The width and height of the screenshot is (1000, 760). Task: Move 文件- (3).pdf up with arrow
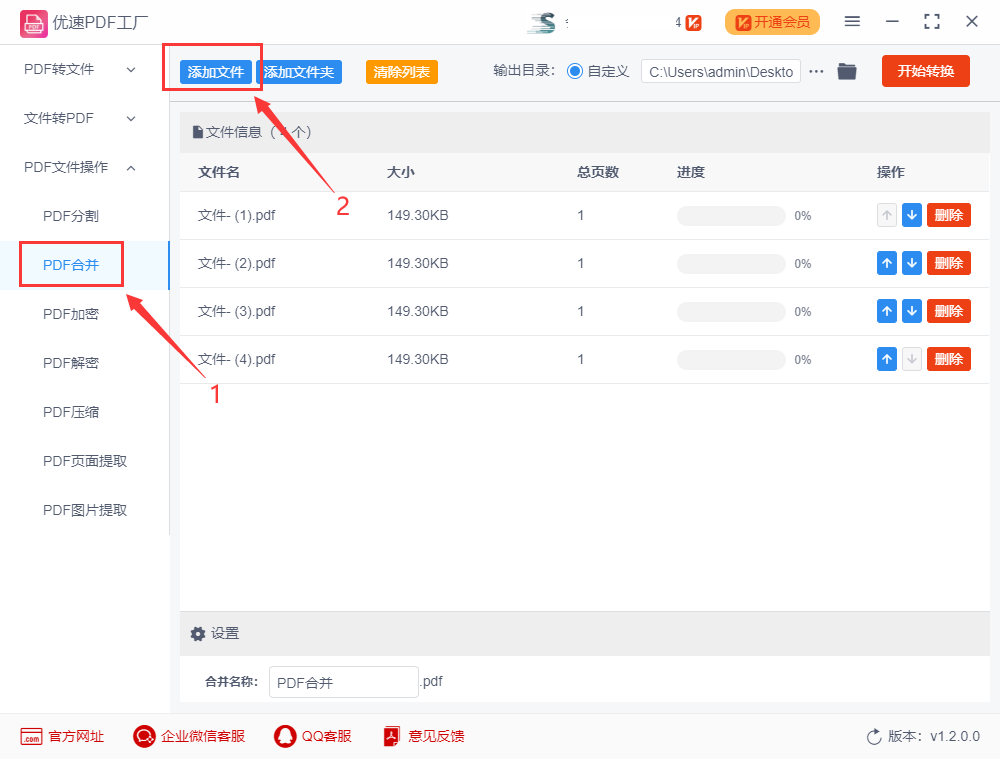887,311
